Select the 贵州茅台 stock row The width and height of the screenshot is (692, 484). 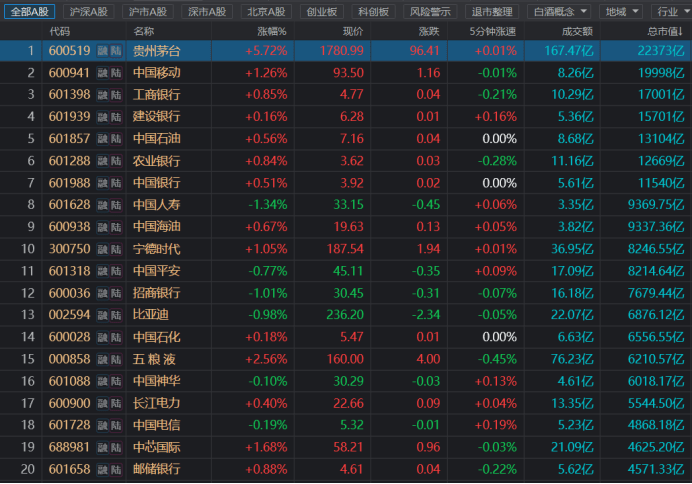coord(346,51)
